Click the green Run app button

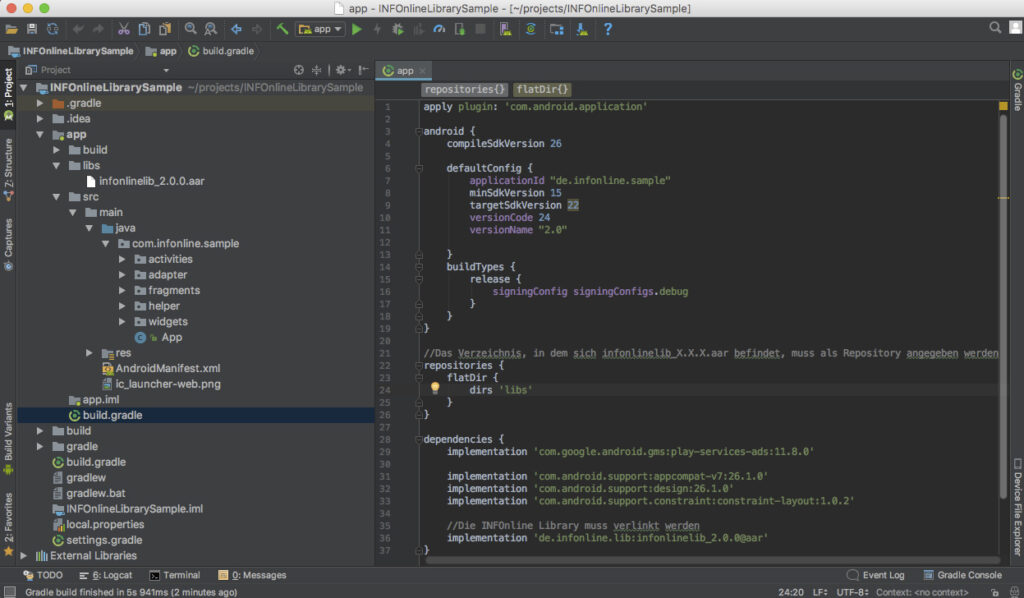click(x=357, y=29)
